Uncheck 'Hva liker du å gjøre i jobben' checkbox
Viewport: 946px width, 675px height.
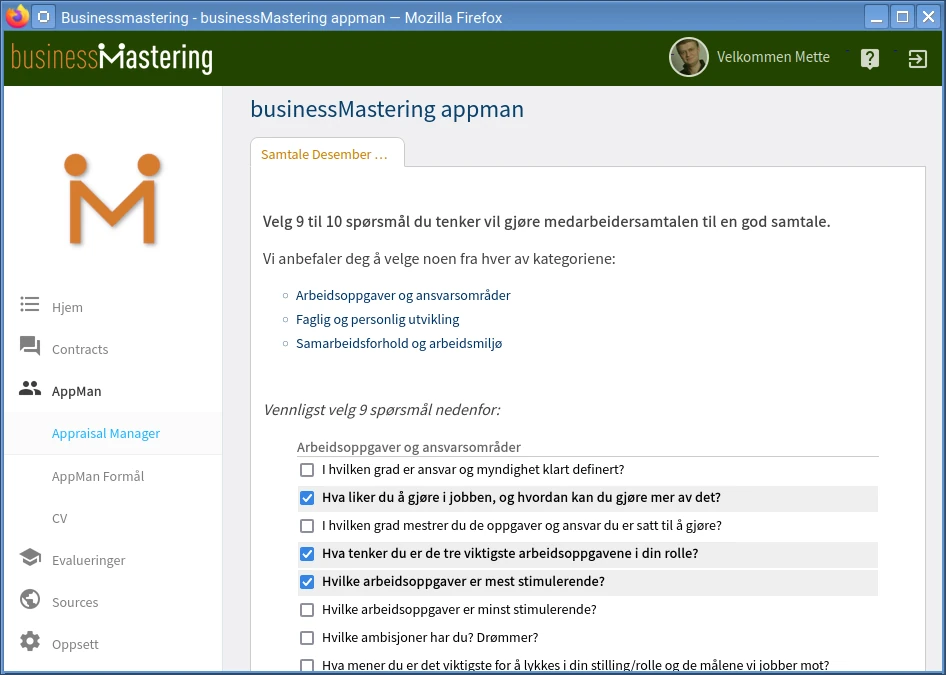pos(307,498)
